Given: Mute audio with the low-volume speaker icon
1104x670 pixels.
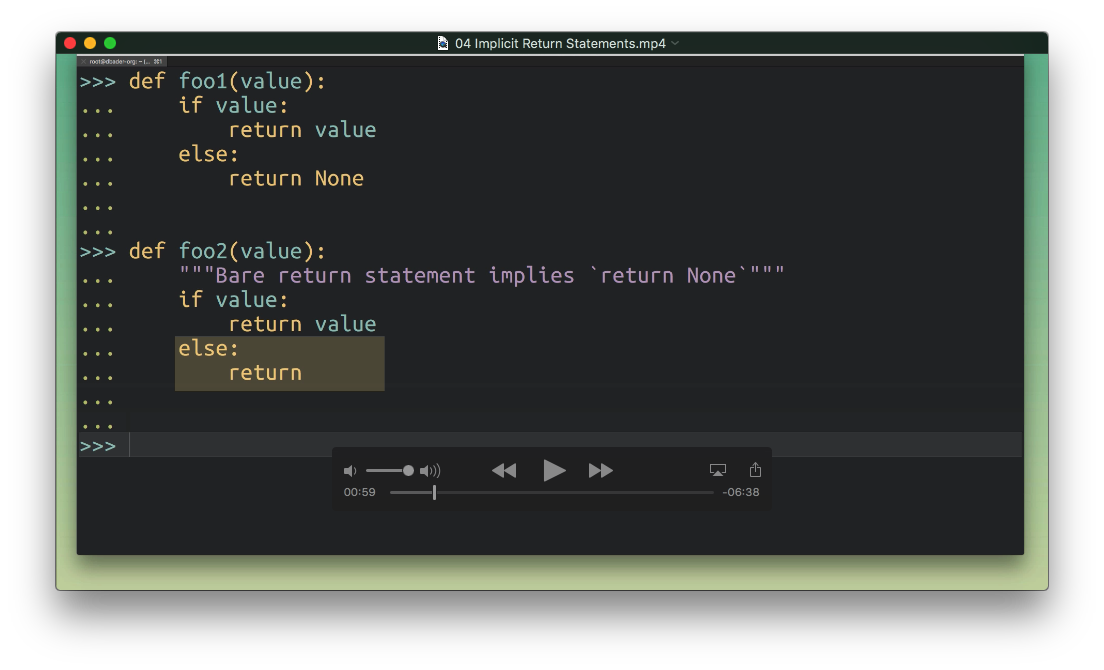Looking at the screenshot, I should click(x=349, y=471).
